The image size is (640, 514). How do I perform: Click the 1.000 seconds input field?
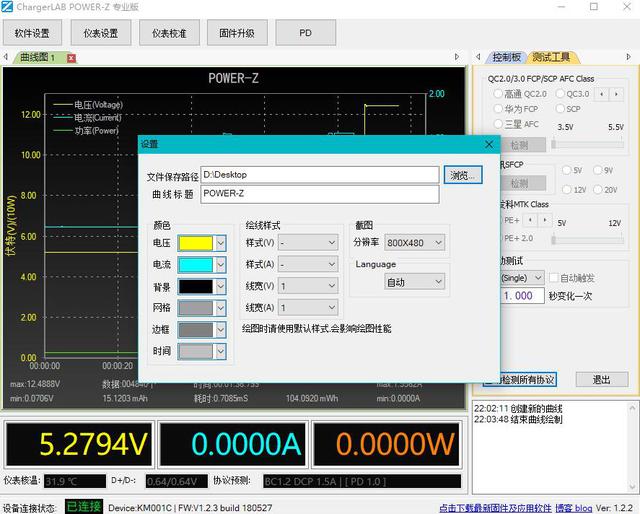(522, 296)
